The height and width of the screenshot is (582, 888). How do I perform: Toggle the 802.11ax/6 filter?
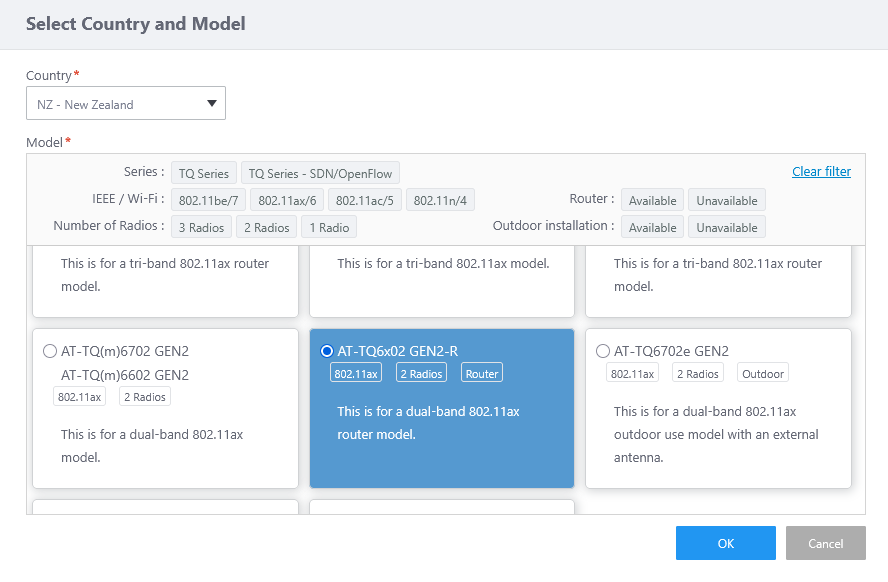click(x=287, y=200)
